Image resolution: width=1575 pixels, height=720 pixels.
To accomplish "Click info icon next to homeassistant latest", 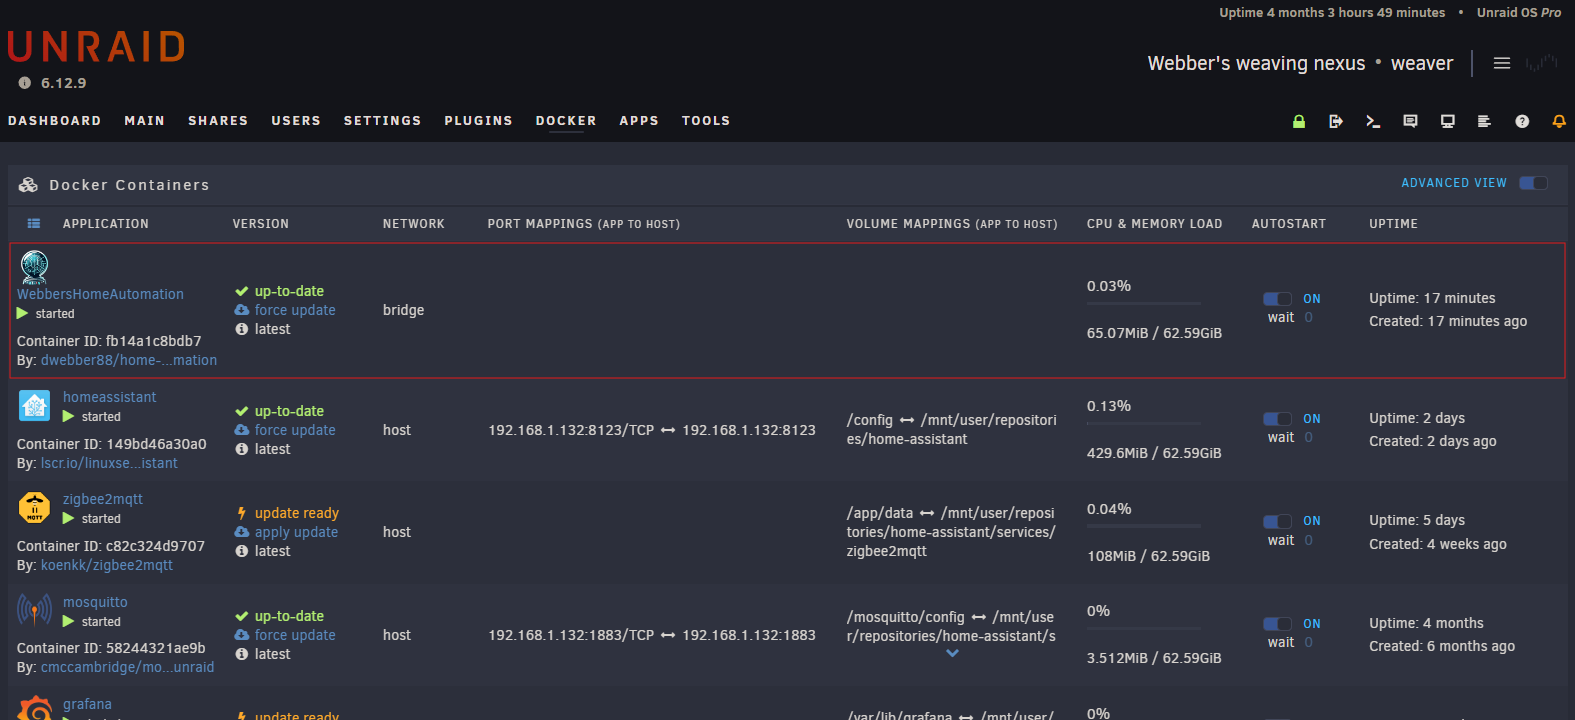I will point(242,449).
